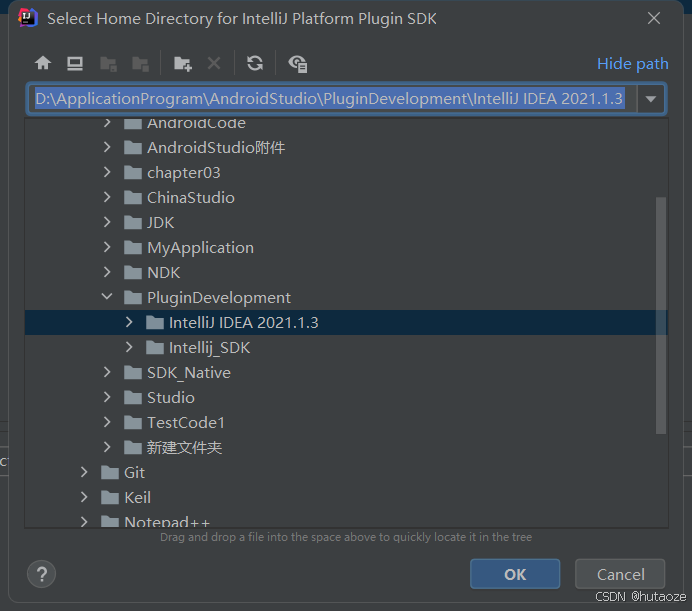Screen dimensions: 692x611
Task: Expand the IntelliJ IDEA 2021.1.3 folder
Action: [x=129, y=322]
